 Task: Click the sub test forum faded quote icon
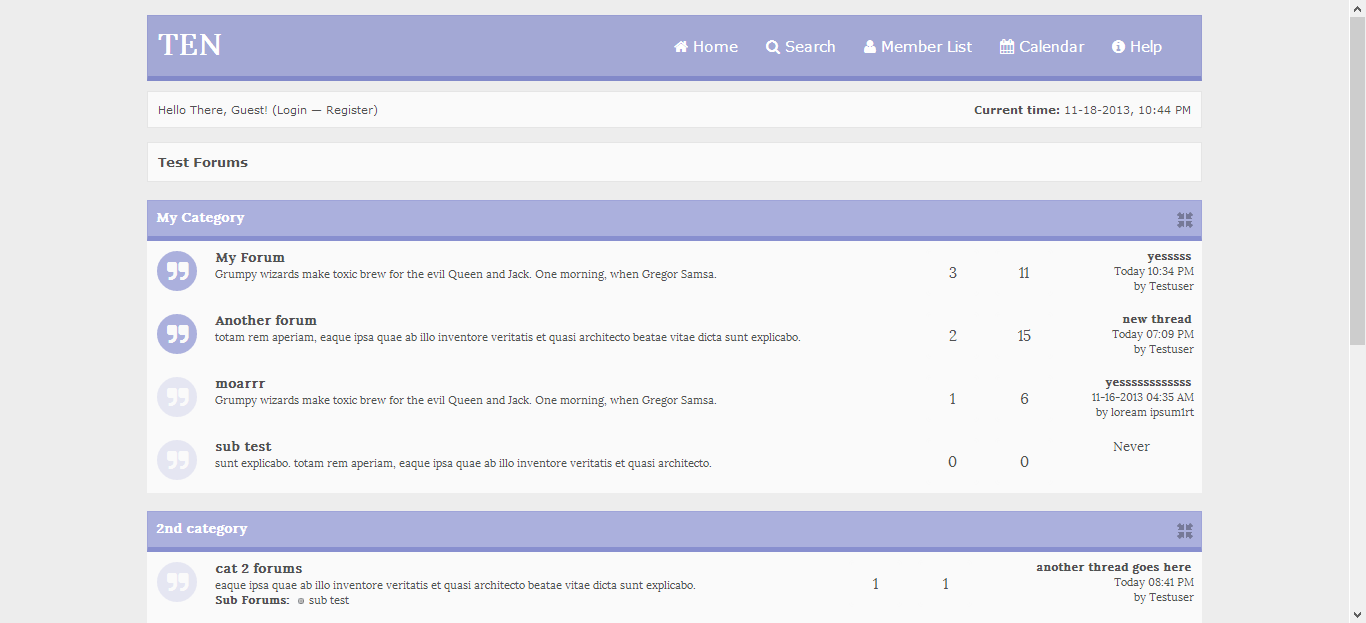pyautogui.click(x=177, y=460)
